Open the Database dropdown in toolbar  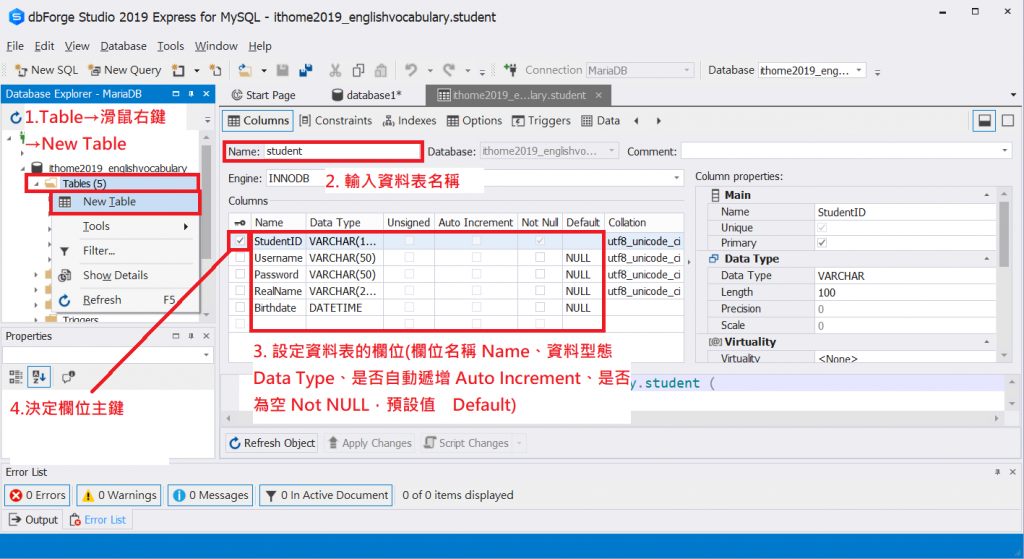[x=859, y=70]
